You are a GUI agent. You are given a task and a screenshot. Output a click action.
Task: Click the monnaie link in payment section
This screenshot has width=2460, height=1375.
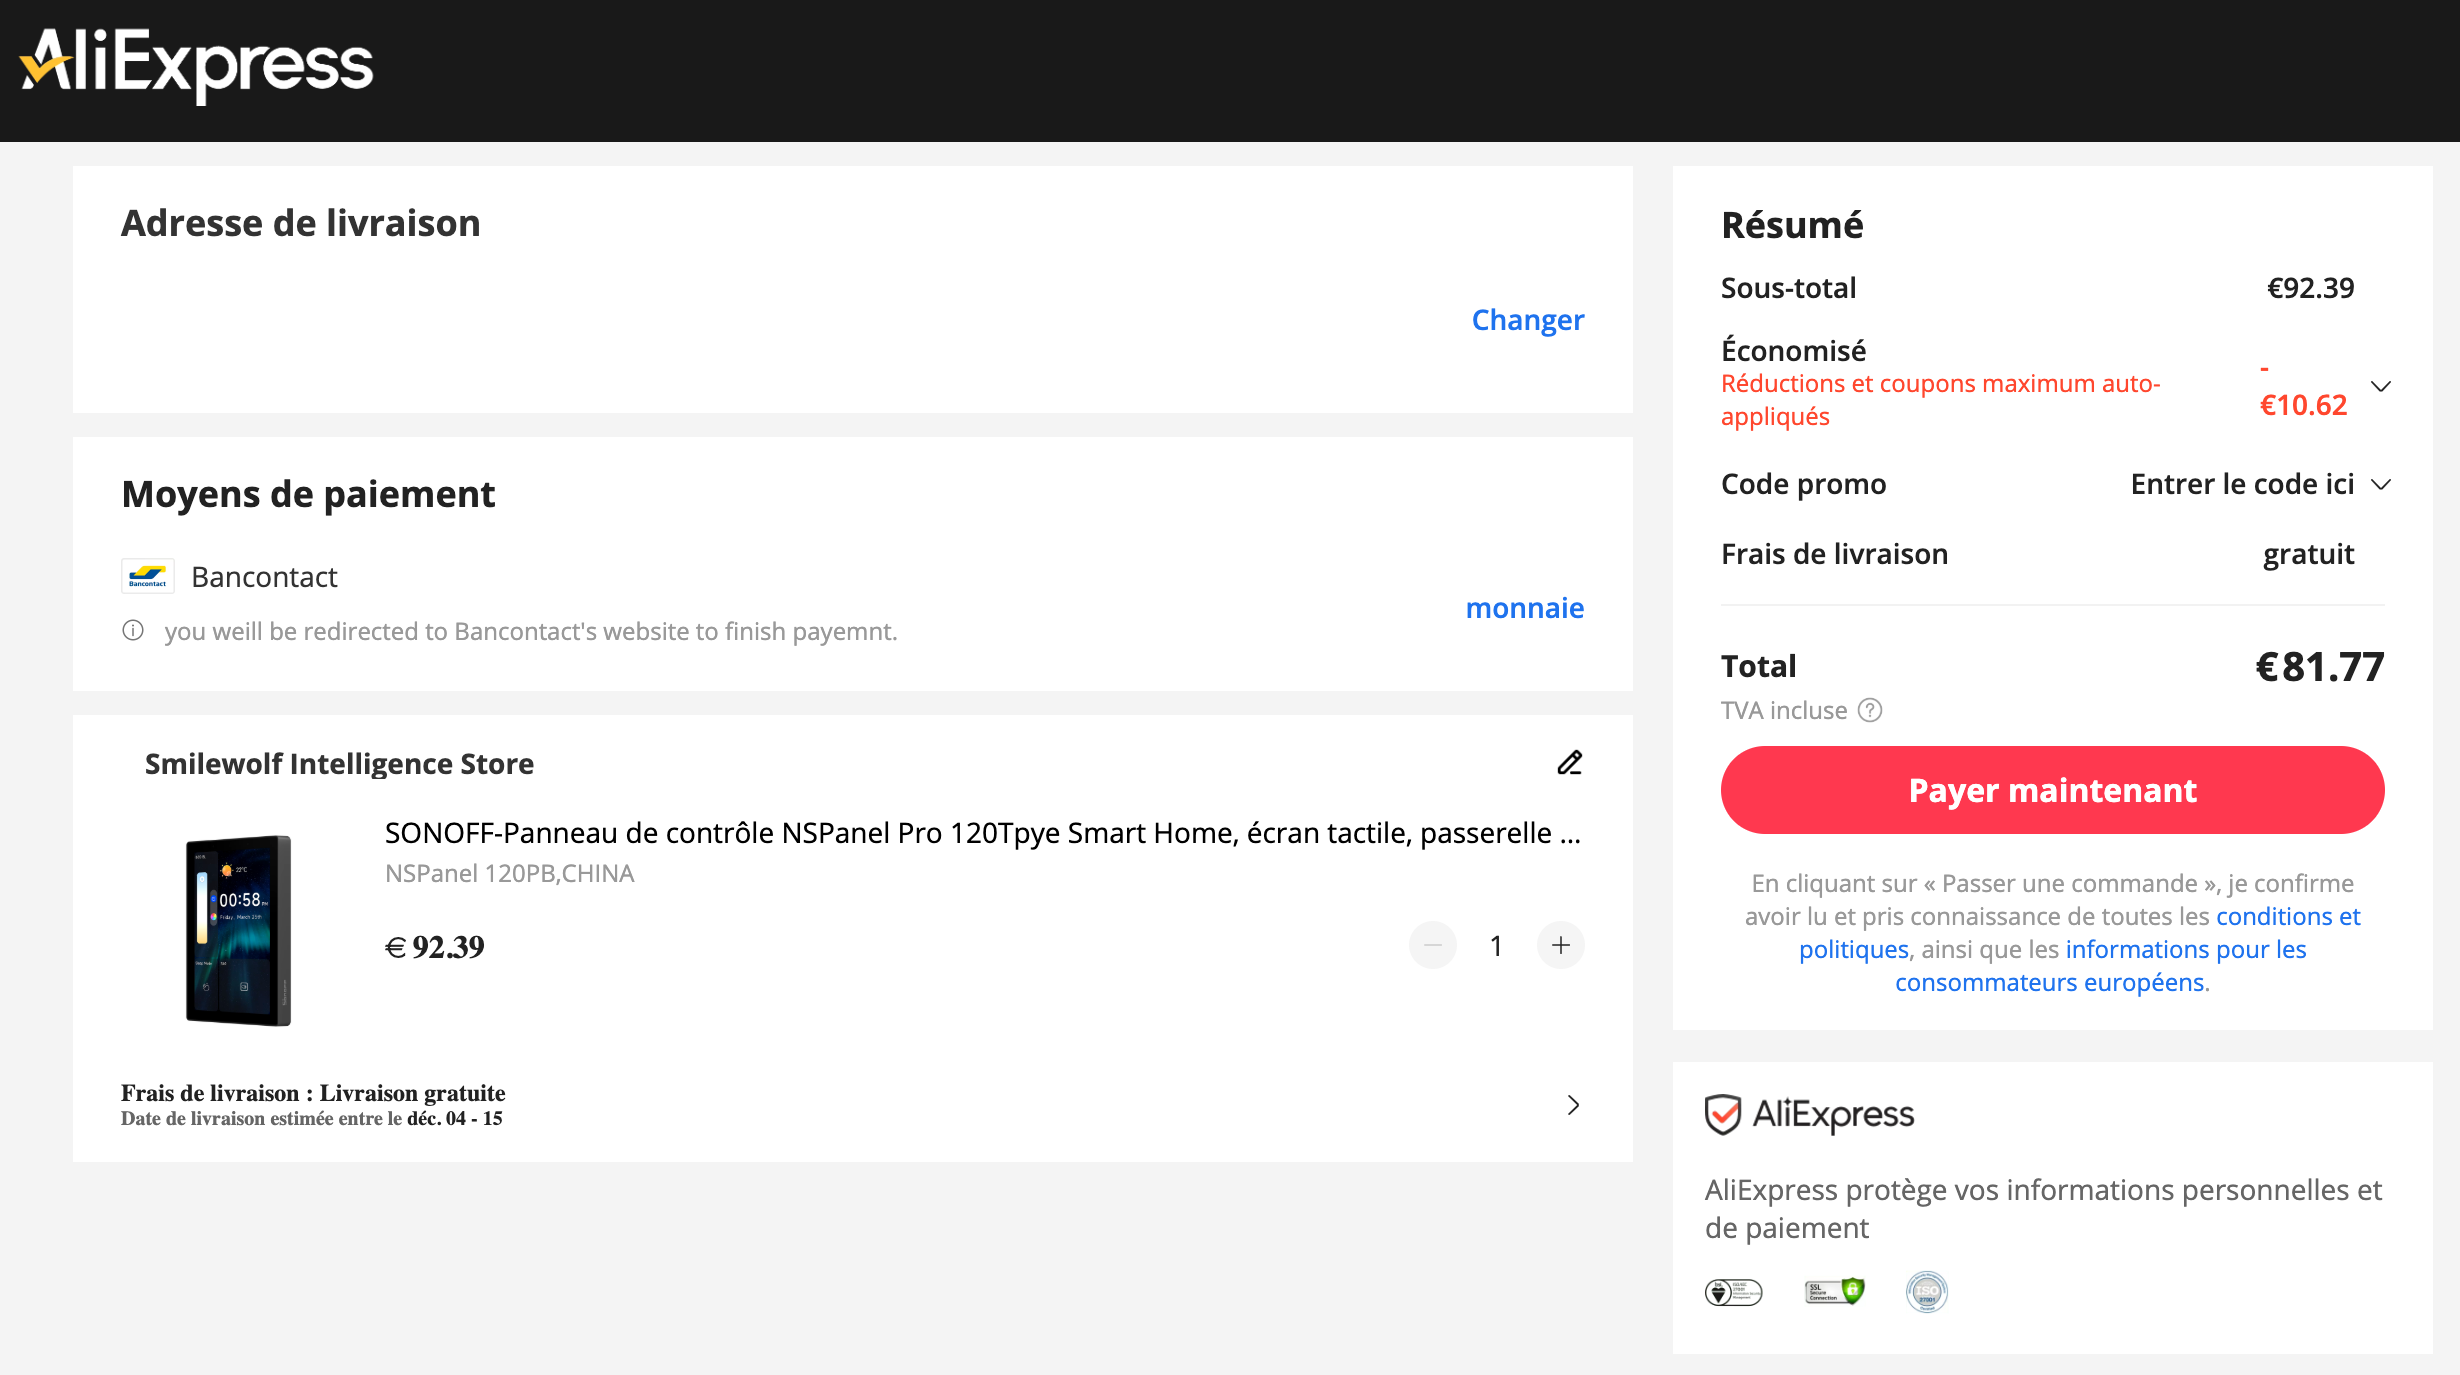[x=1524, y=608]
